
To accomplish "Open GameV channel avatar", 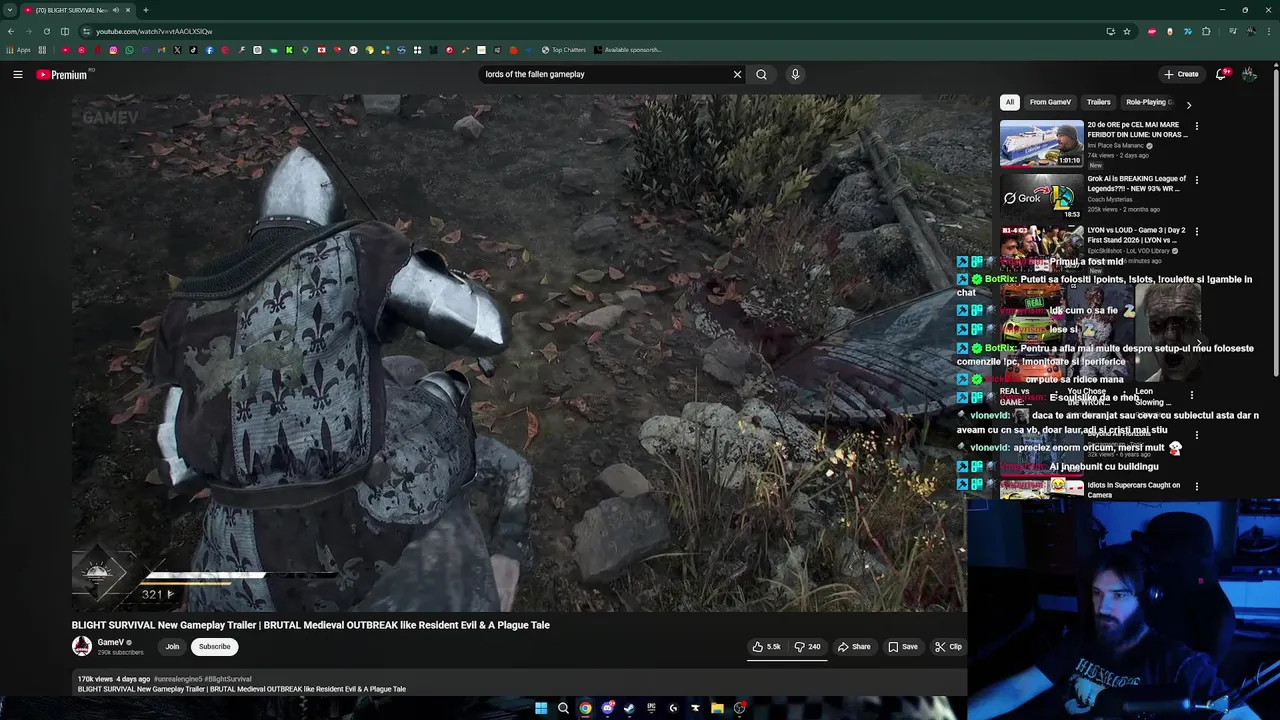I will pos(82,646).
